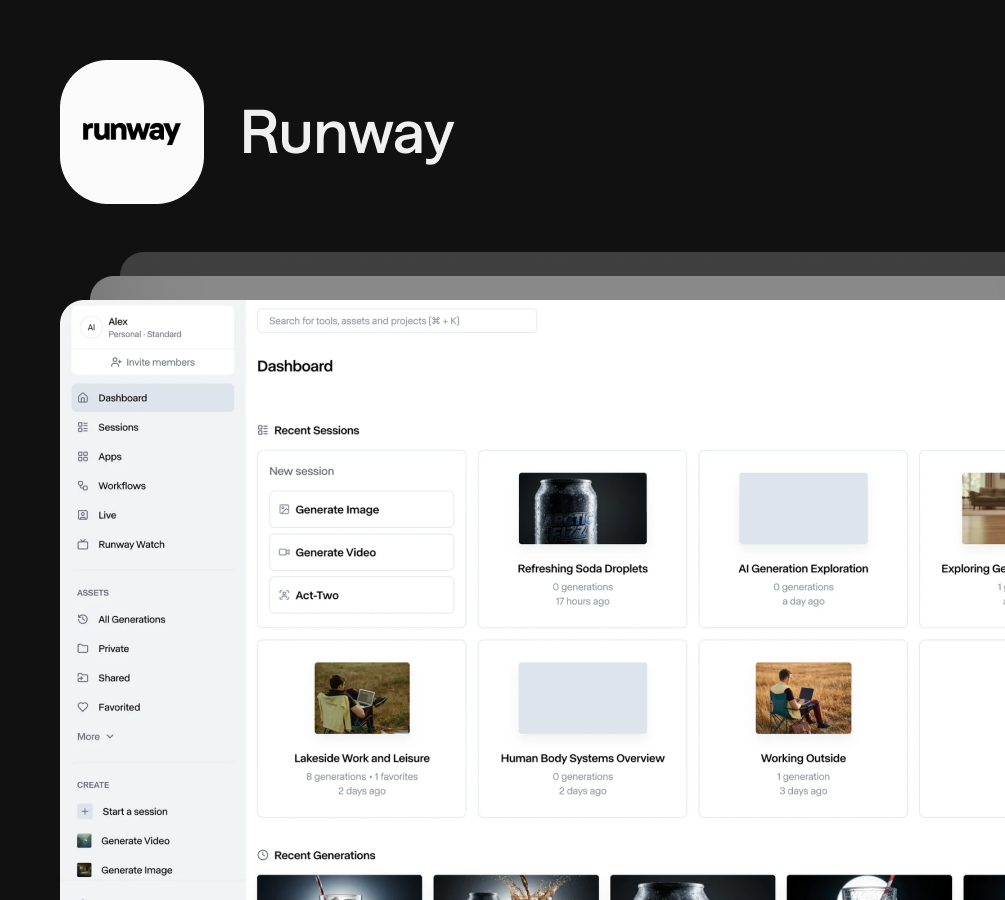The height and width of the screenshot is (900, 1005).
Task: Click the 'Recent Sessions' heading text
Action: [317, 430]
